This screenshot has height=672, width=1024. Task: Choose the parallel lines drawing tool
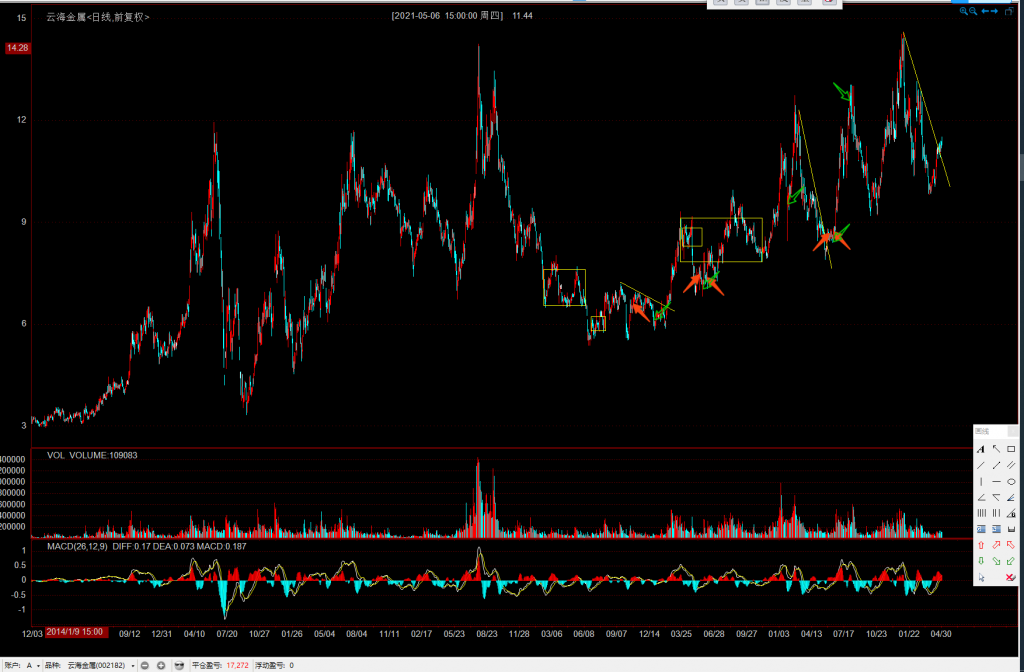click(1011, 465)
